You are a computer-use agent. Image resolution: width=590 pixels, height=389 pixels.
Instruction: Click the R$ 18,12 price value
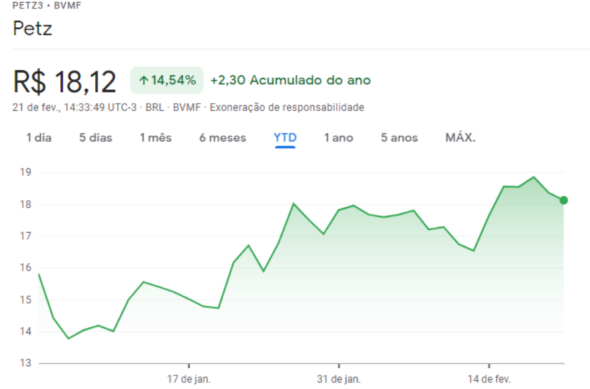(x=64, y=82)
